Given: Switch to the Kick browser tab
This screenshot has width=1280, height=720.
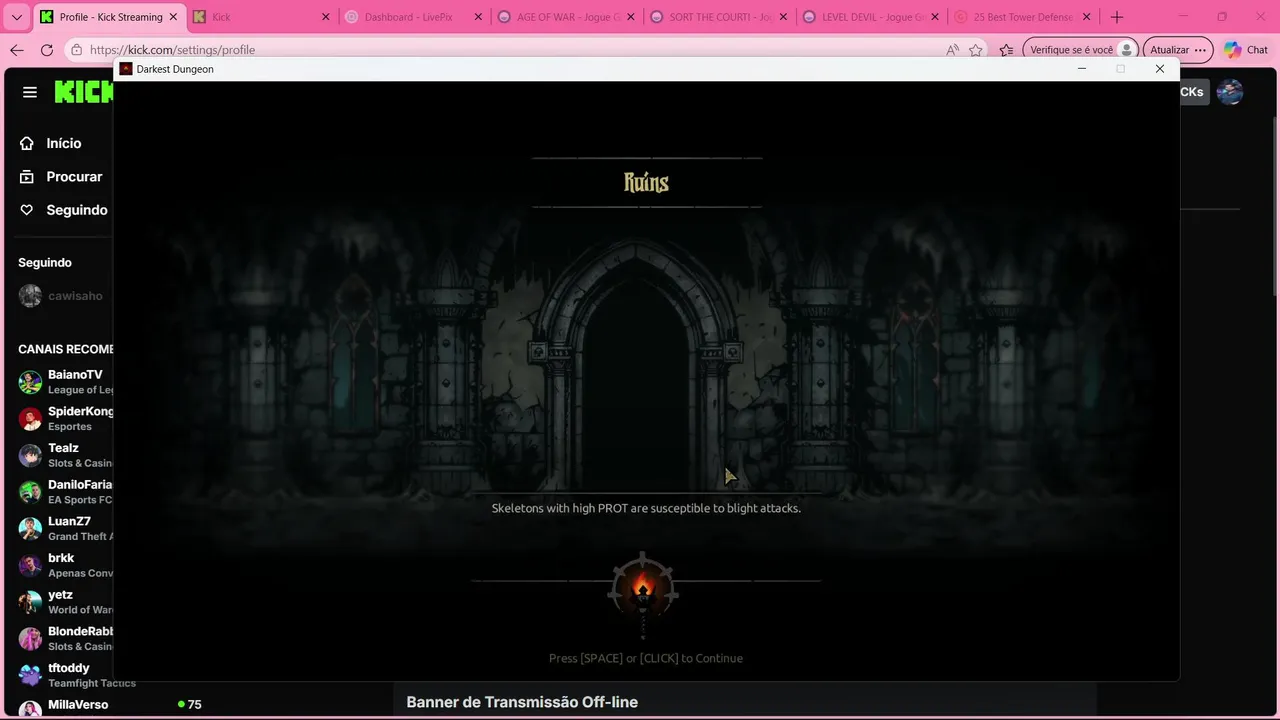Looking at the screenshot, I should (260, 17).
